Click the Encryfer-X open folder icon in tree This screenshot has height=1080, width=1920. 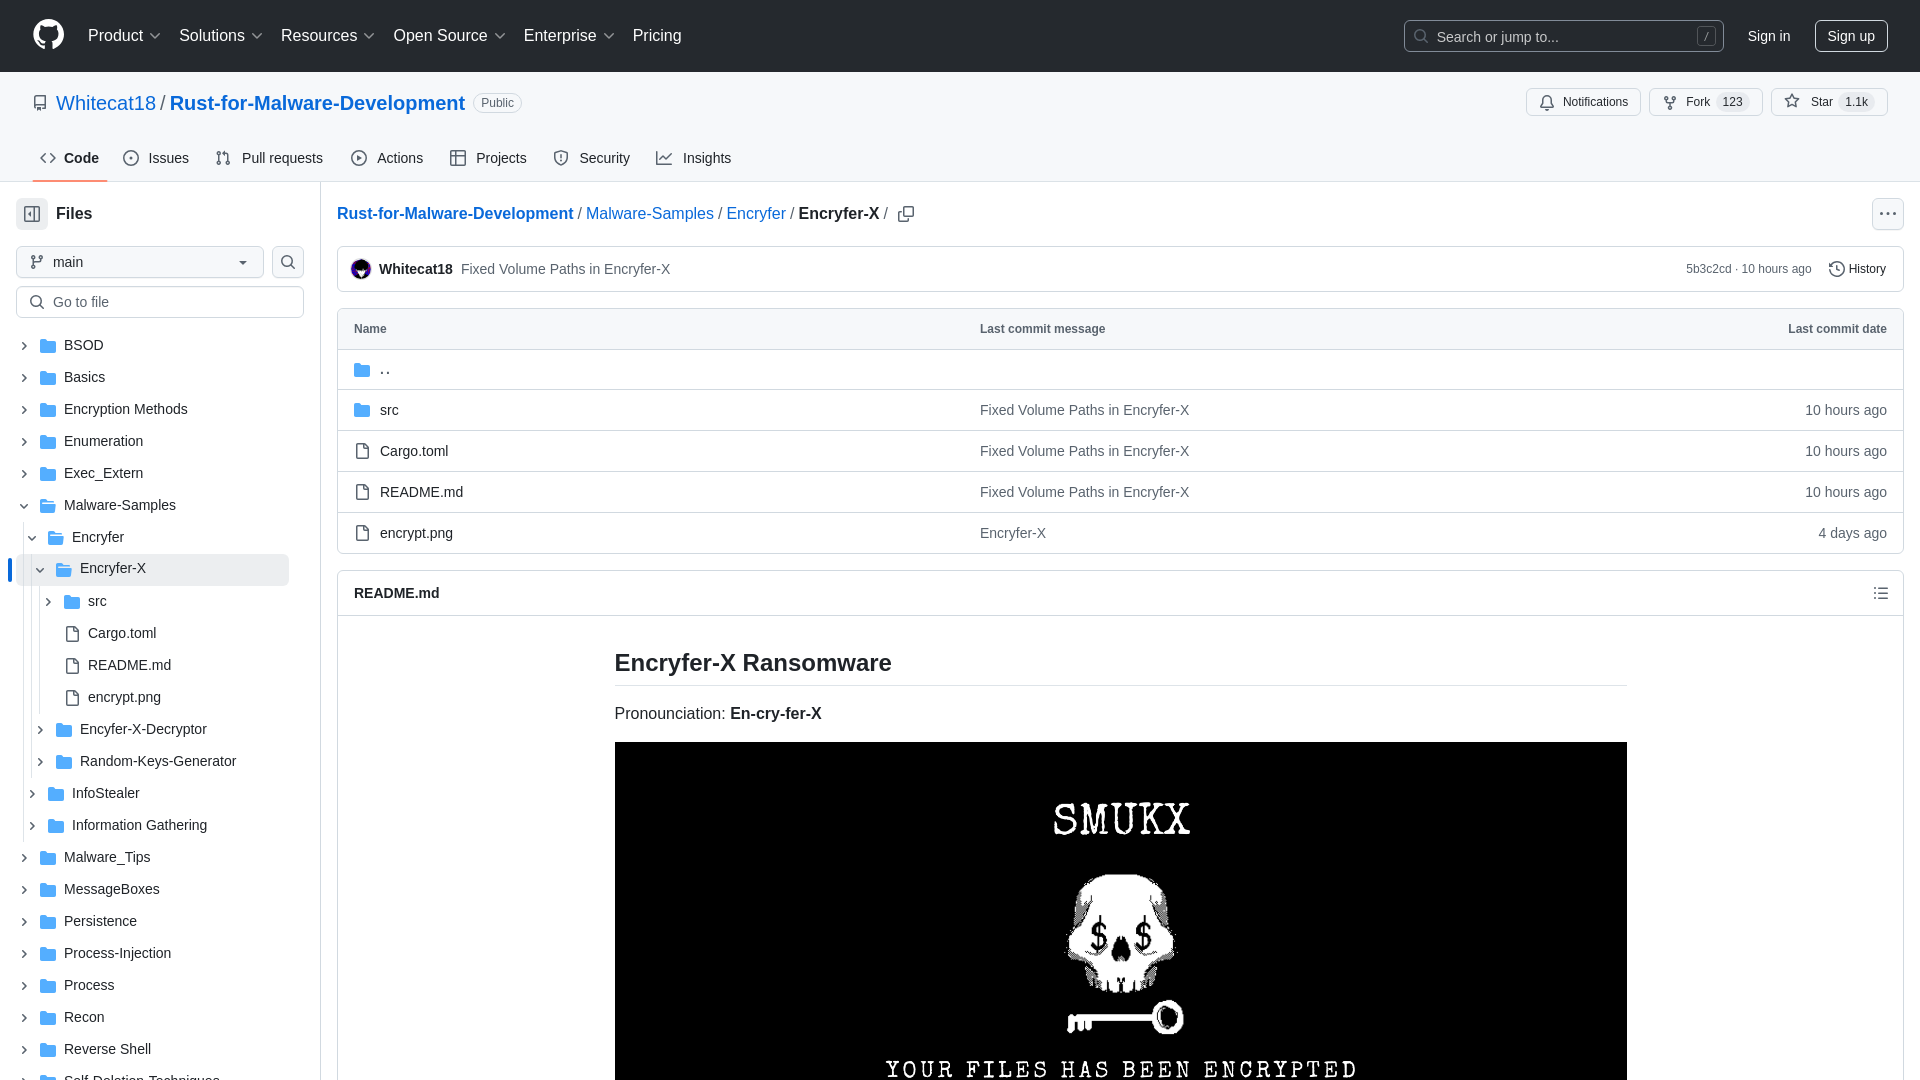pyautogui.click(x=64, y=569)
